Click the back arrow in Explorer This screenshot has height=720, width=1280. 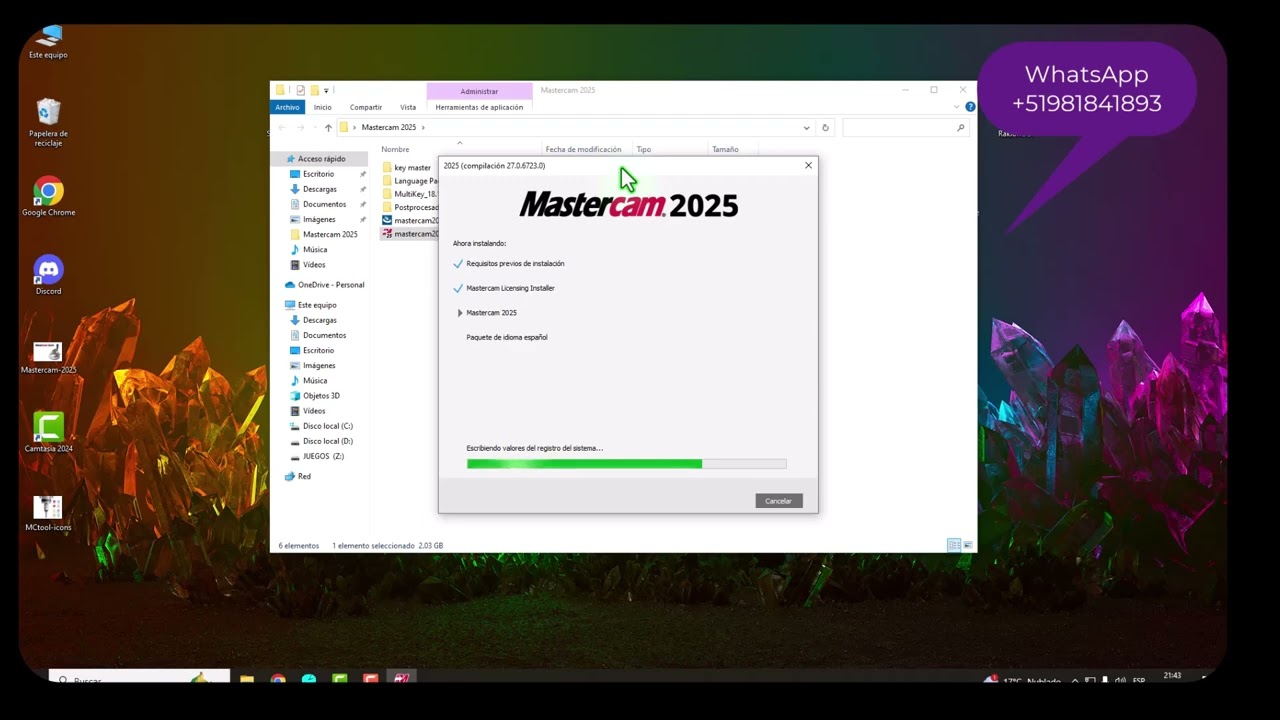[x=281, y=128]
